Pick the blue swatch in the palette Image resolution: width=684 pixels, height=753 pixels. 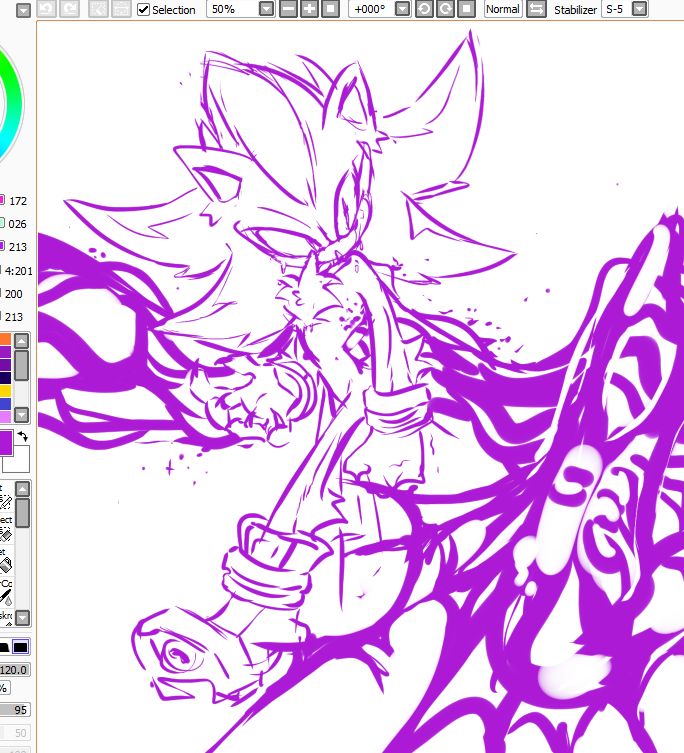click(x=5, y=404)
